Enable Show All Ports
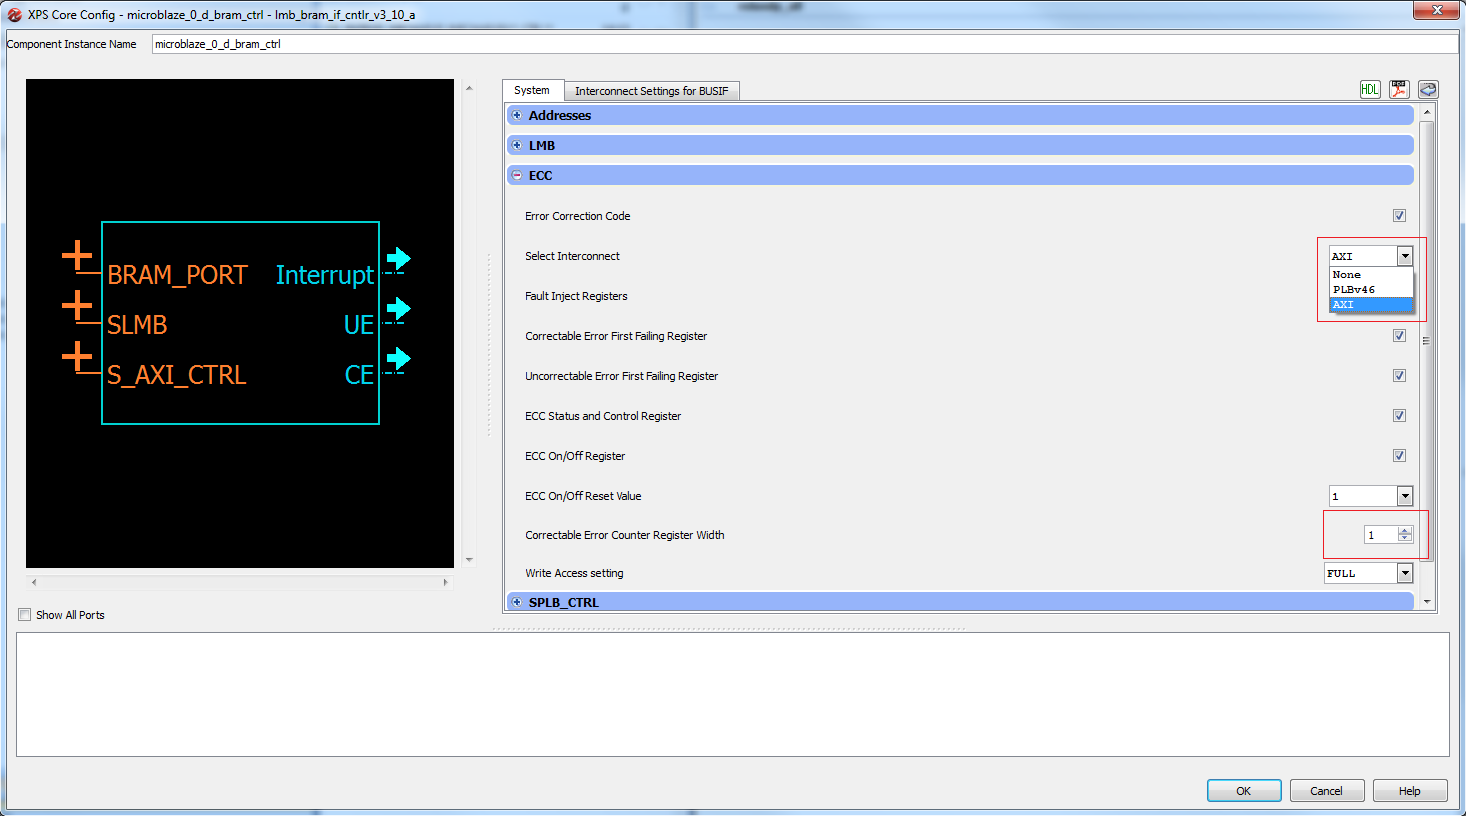This screenshot has width=1466, height=817. pos(24,614)
